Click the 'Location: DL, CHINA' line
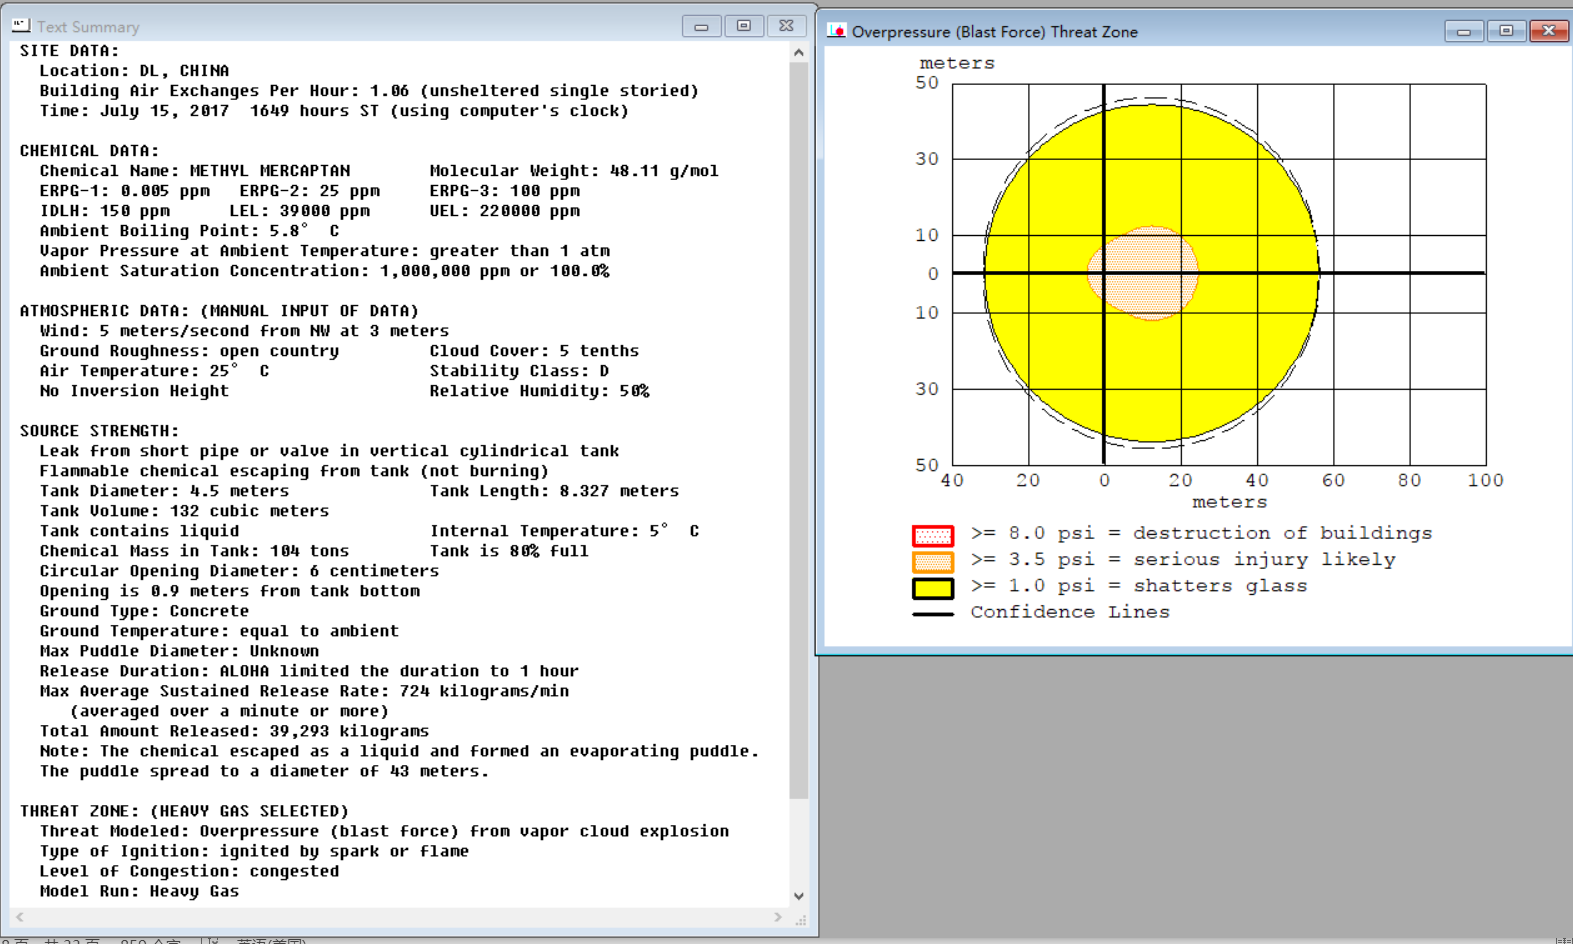Viewport: 1573px width, 944px height. [x=134, y=71]
